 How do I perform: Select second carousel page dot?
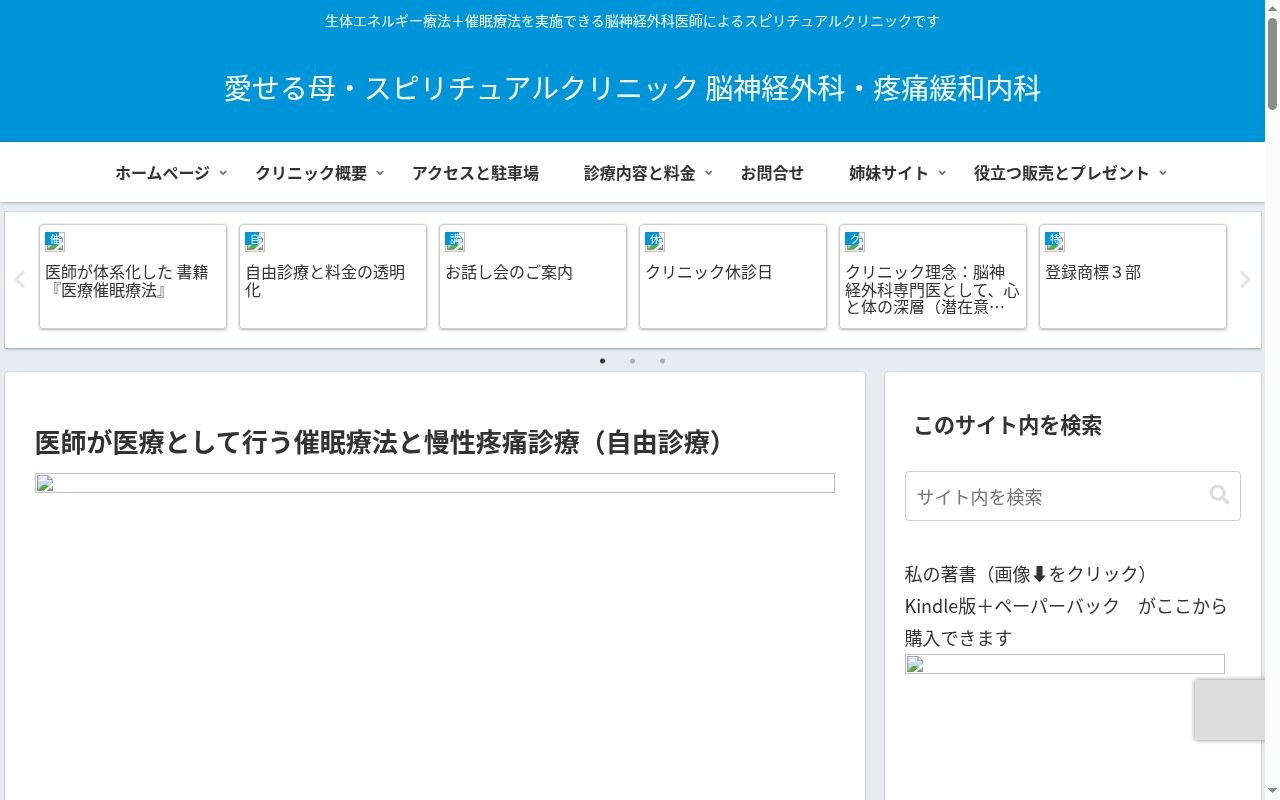pyautogui.click(x=632, y=361)
